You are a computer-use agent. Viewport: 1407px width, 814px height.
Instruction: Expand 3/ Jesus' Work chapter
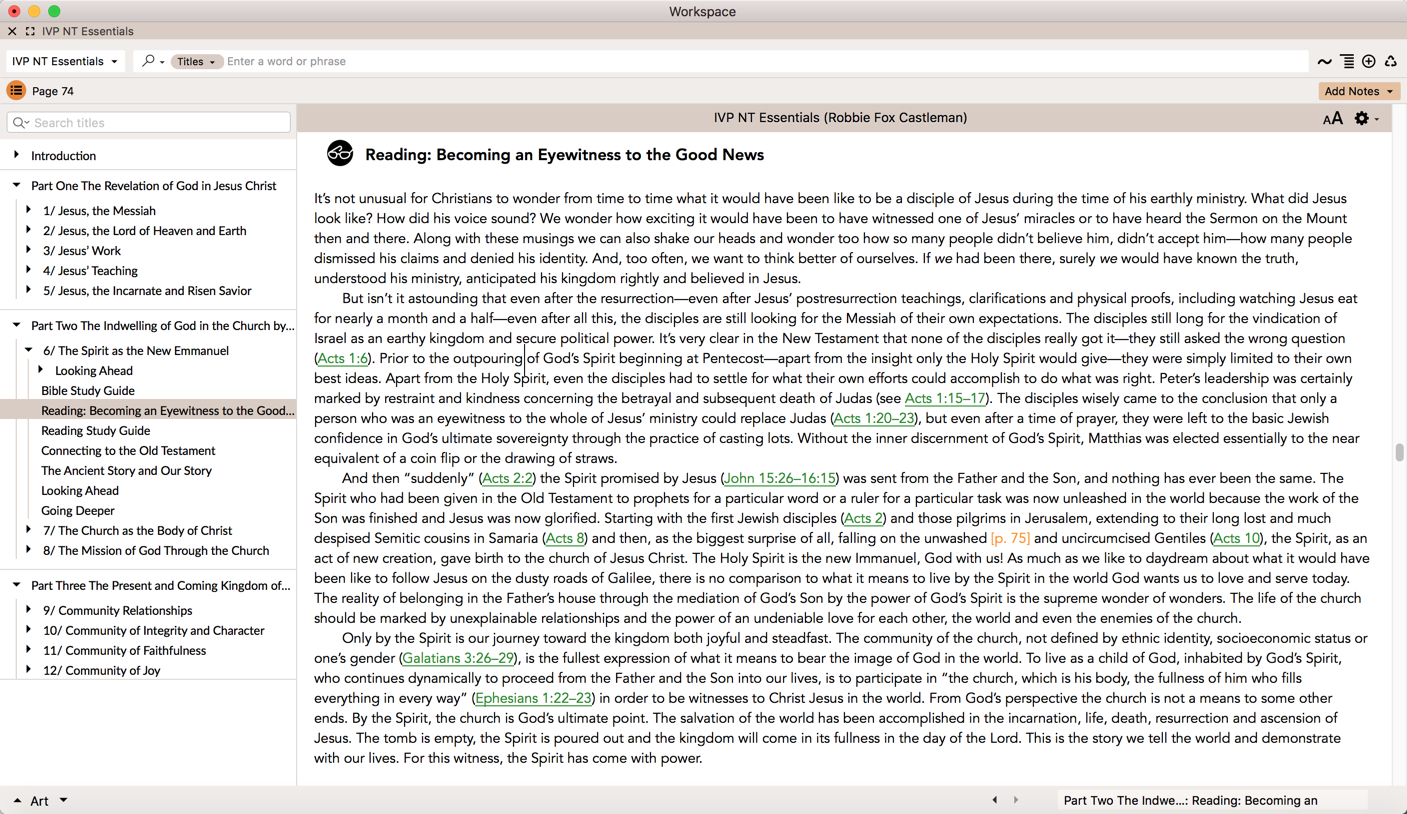tap(28, 250)
